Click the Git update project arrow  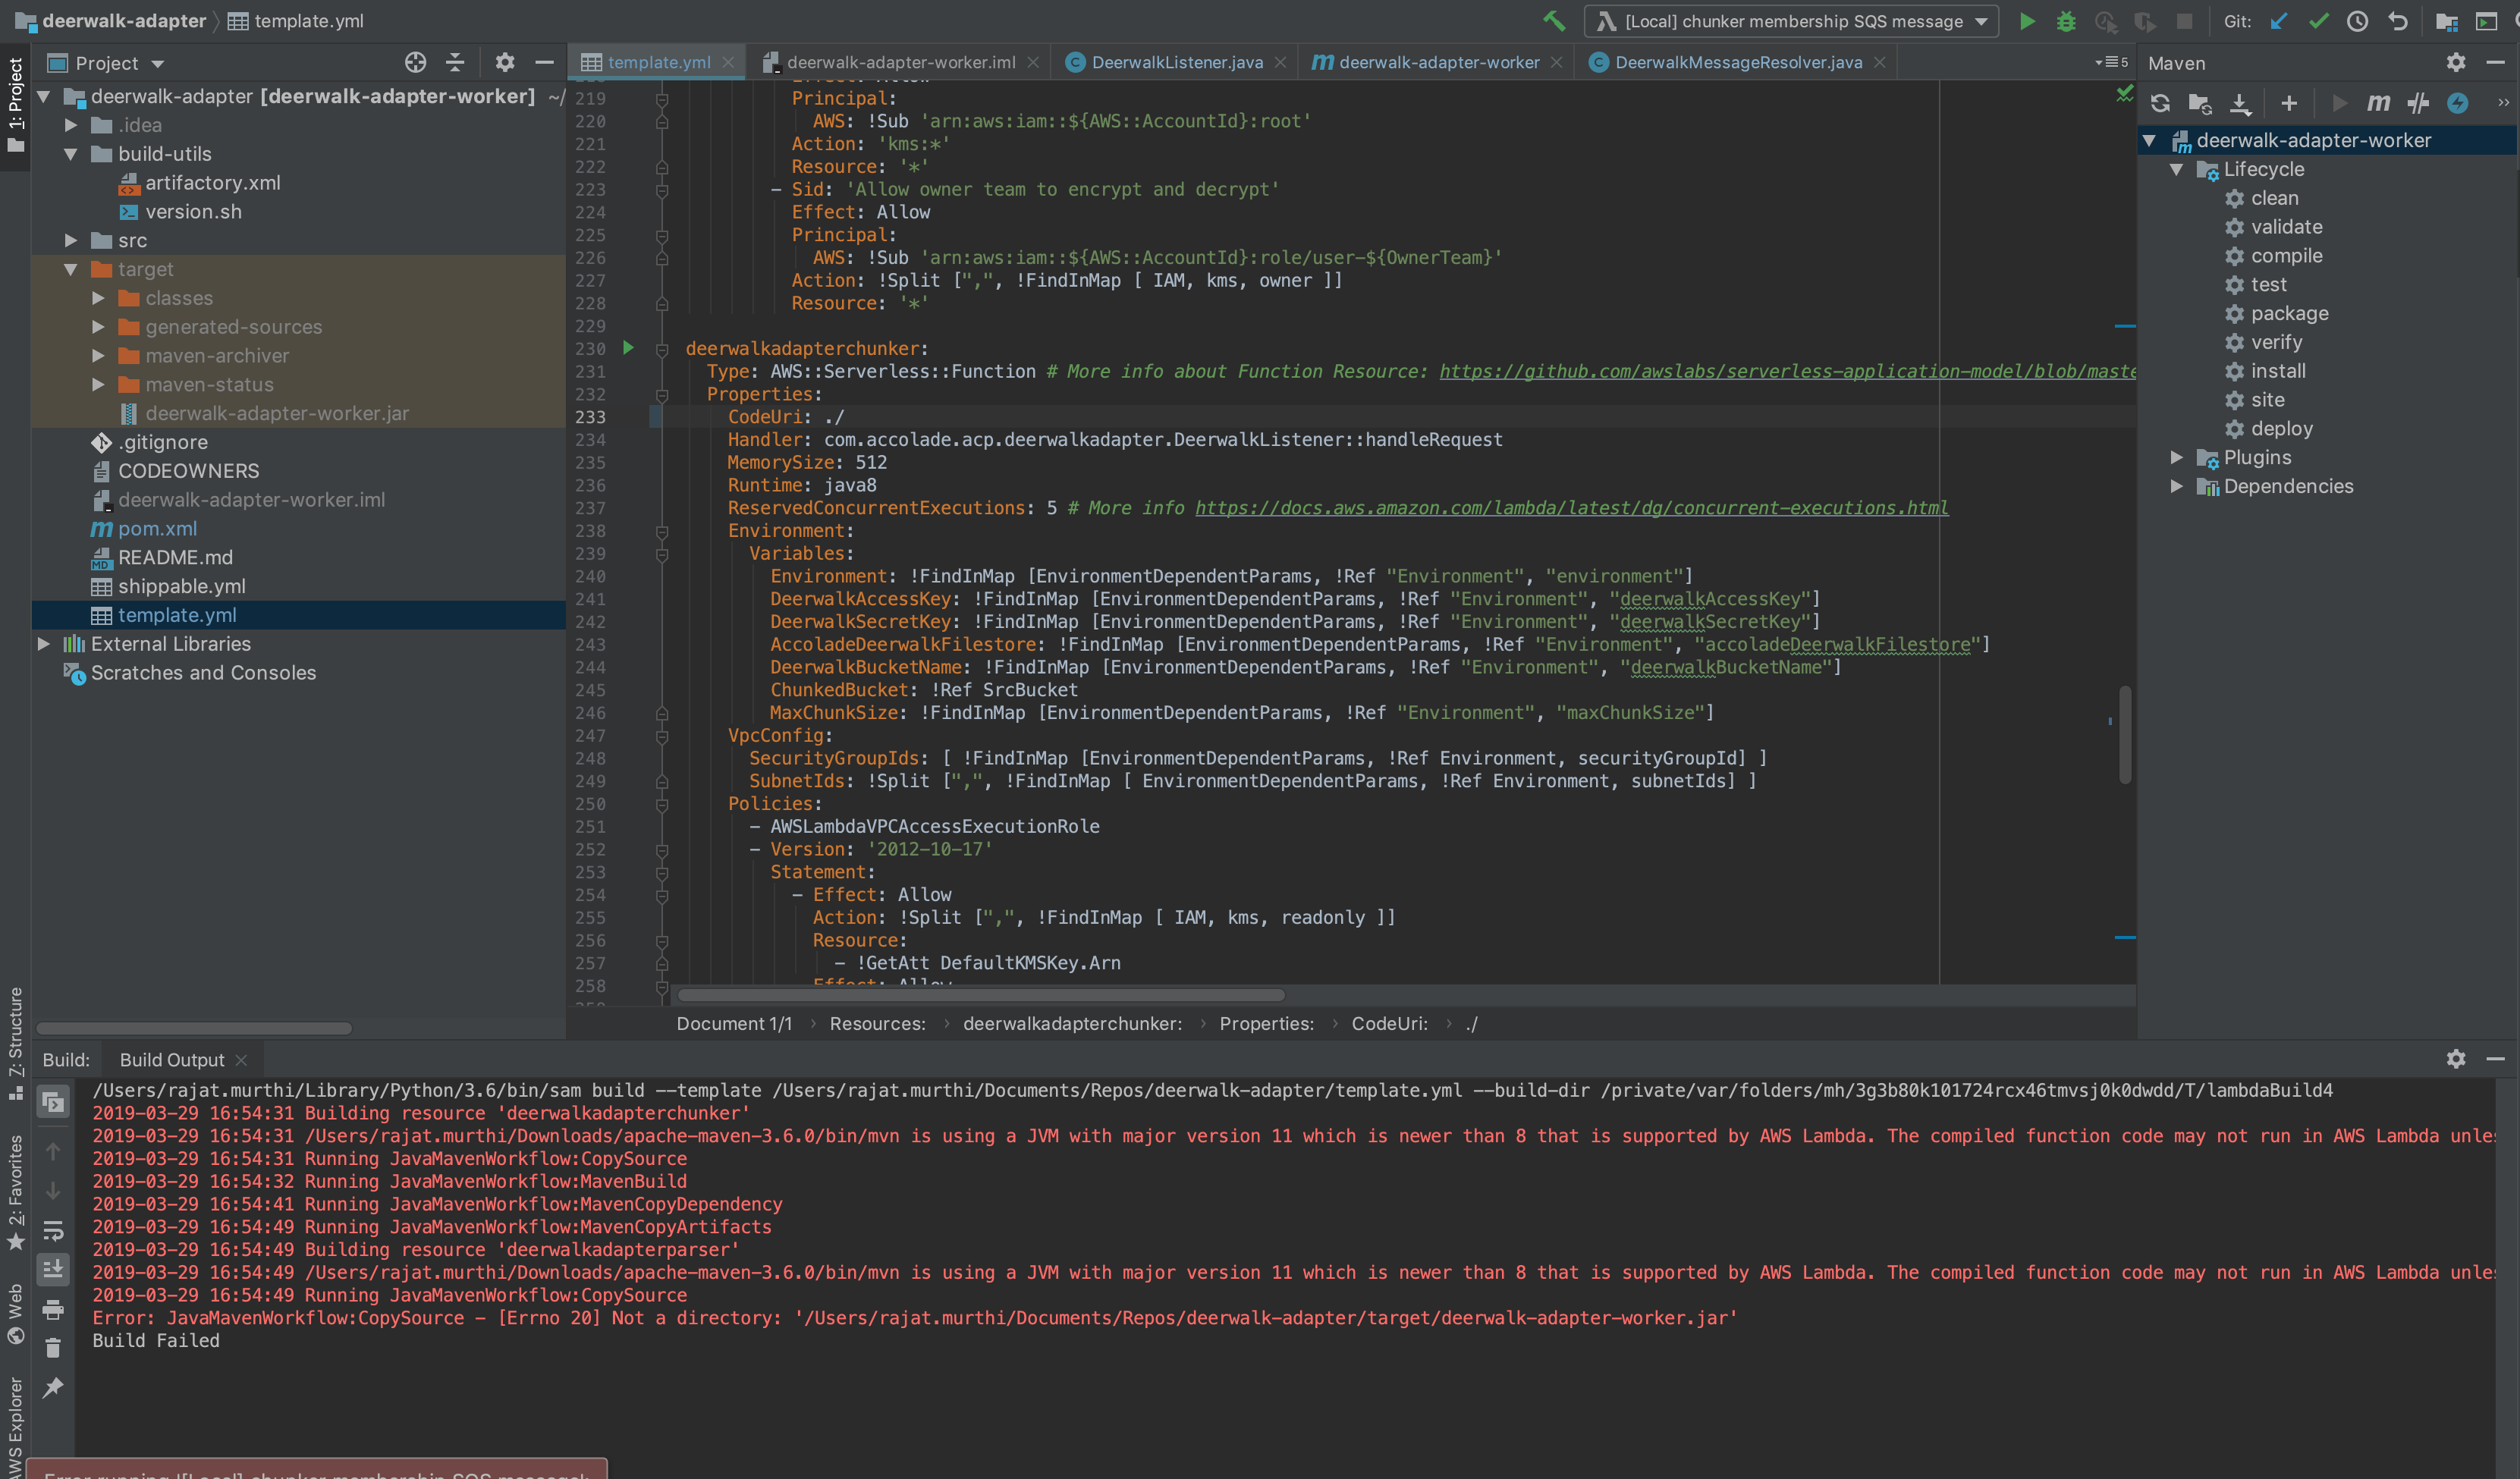coord(2278,21)
